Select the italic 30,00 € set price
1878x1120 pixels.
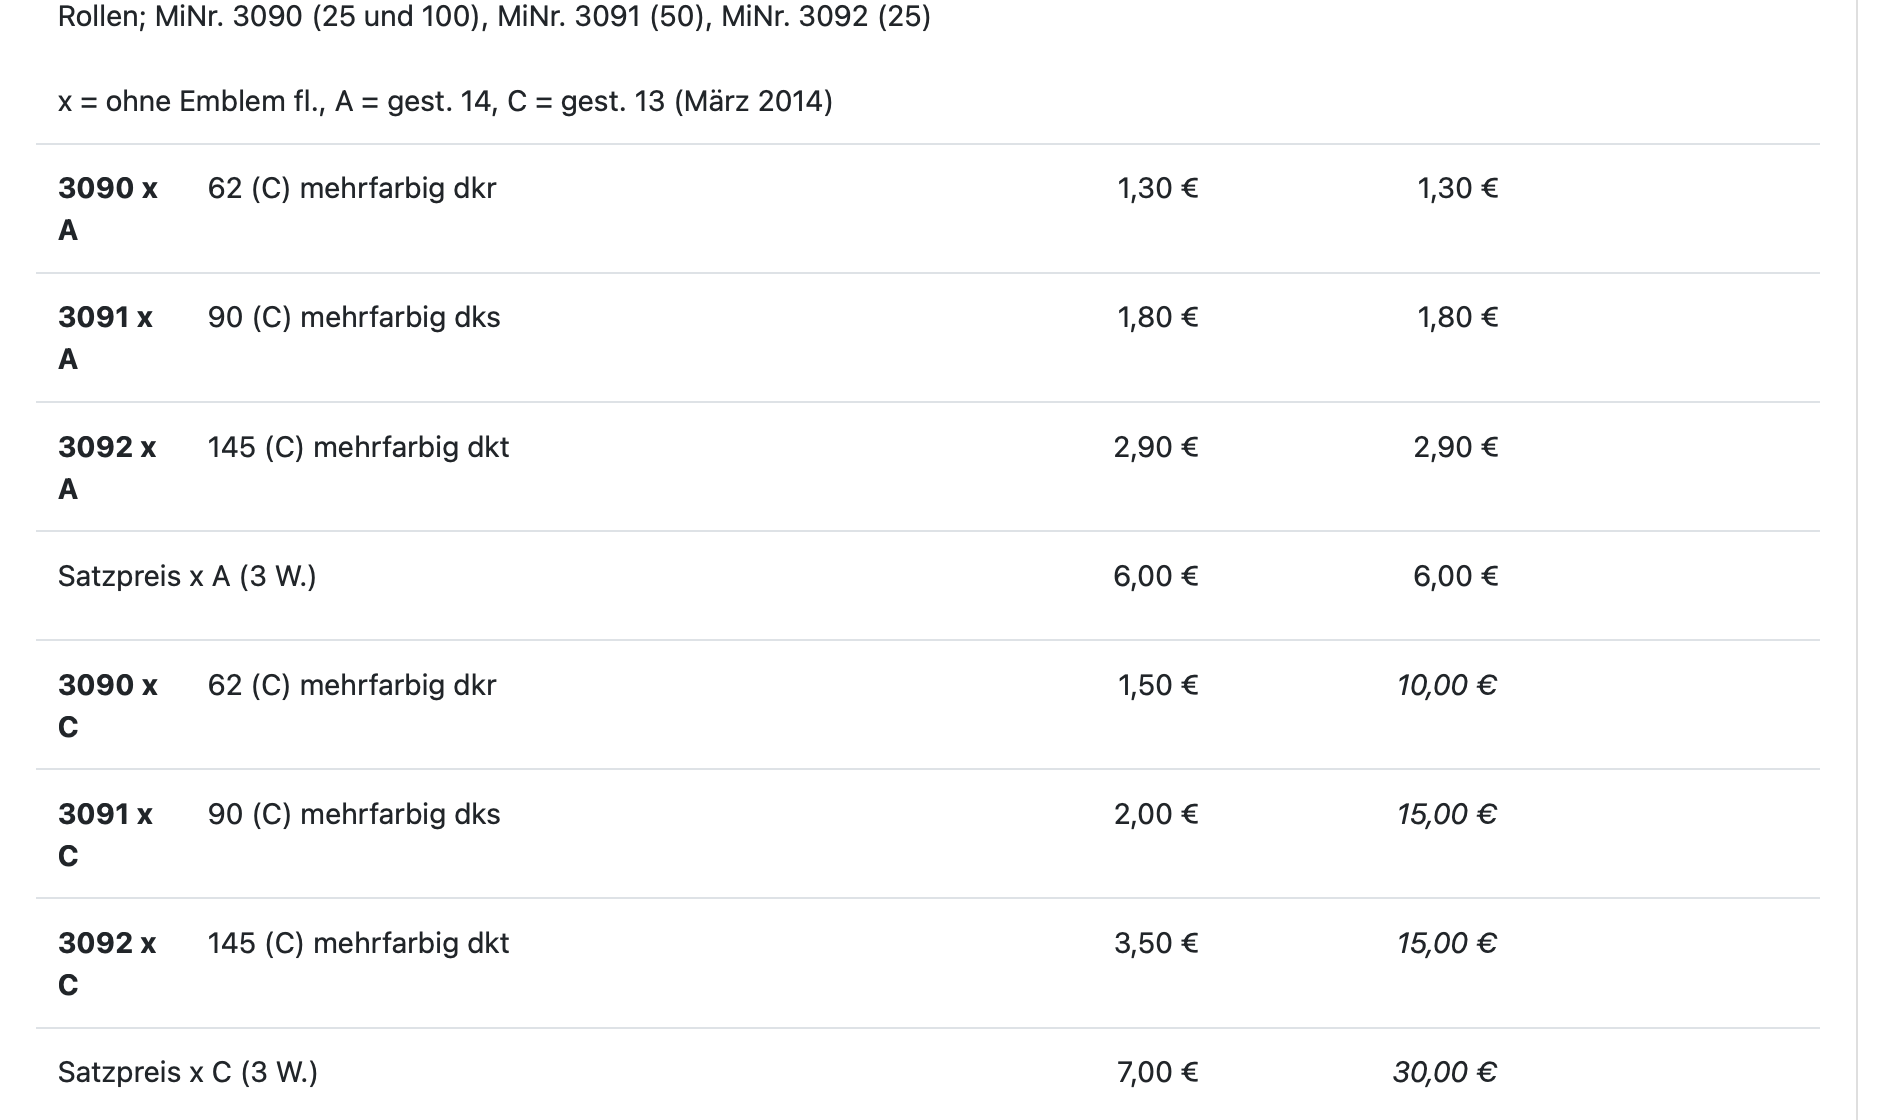click(1444, 1072)
